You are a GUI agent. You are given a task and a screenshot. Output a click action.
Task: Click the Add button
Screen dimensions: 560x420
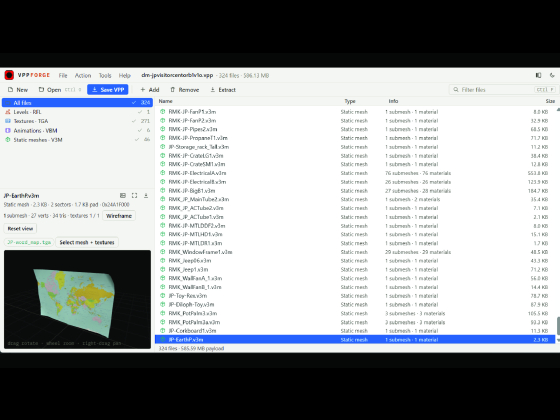(150, 90)
